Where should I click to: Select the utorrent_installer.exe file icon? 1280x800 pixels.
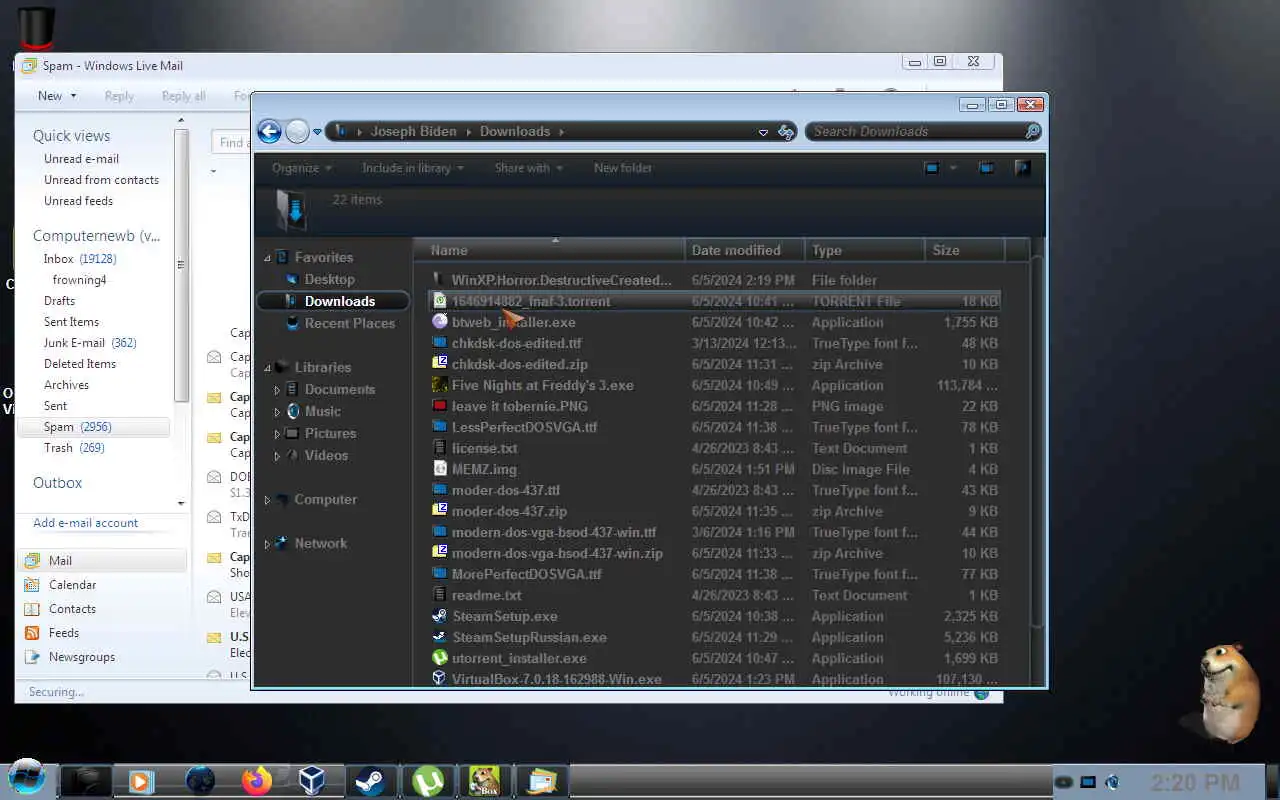(x=439, y=658)
